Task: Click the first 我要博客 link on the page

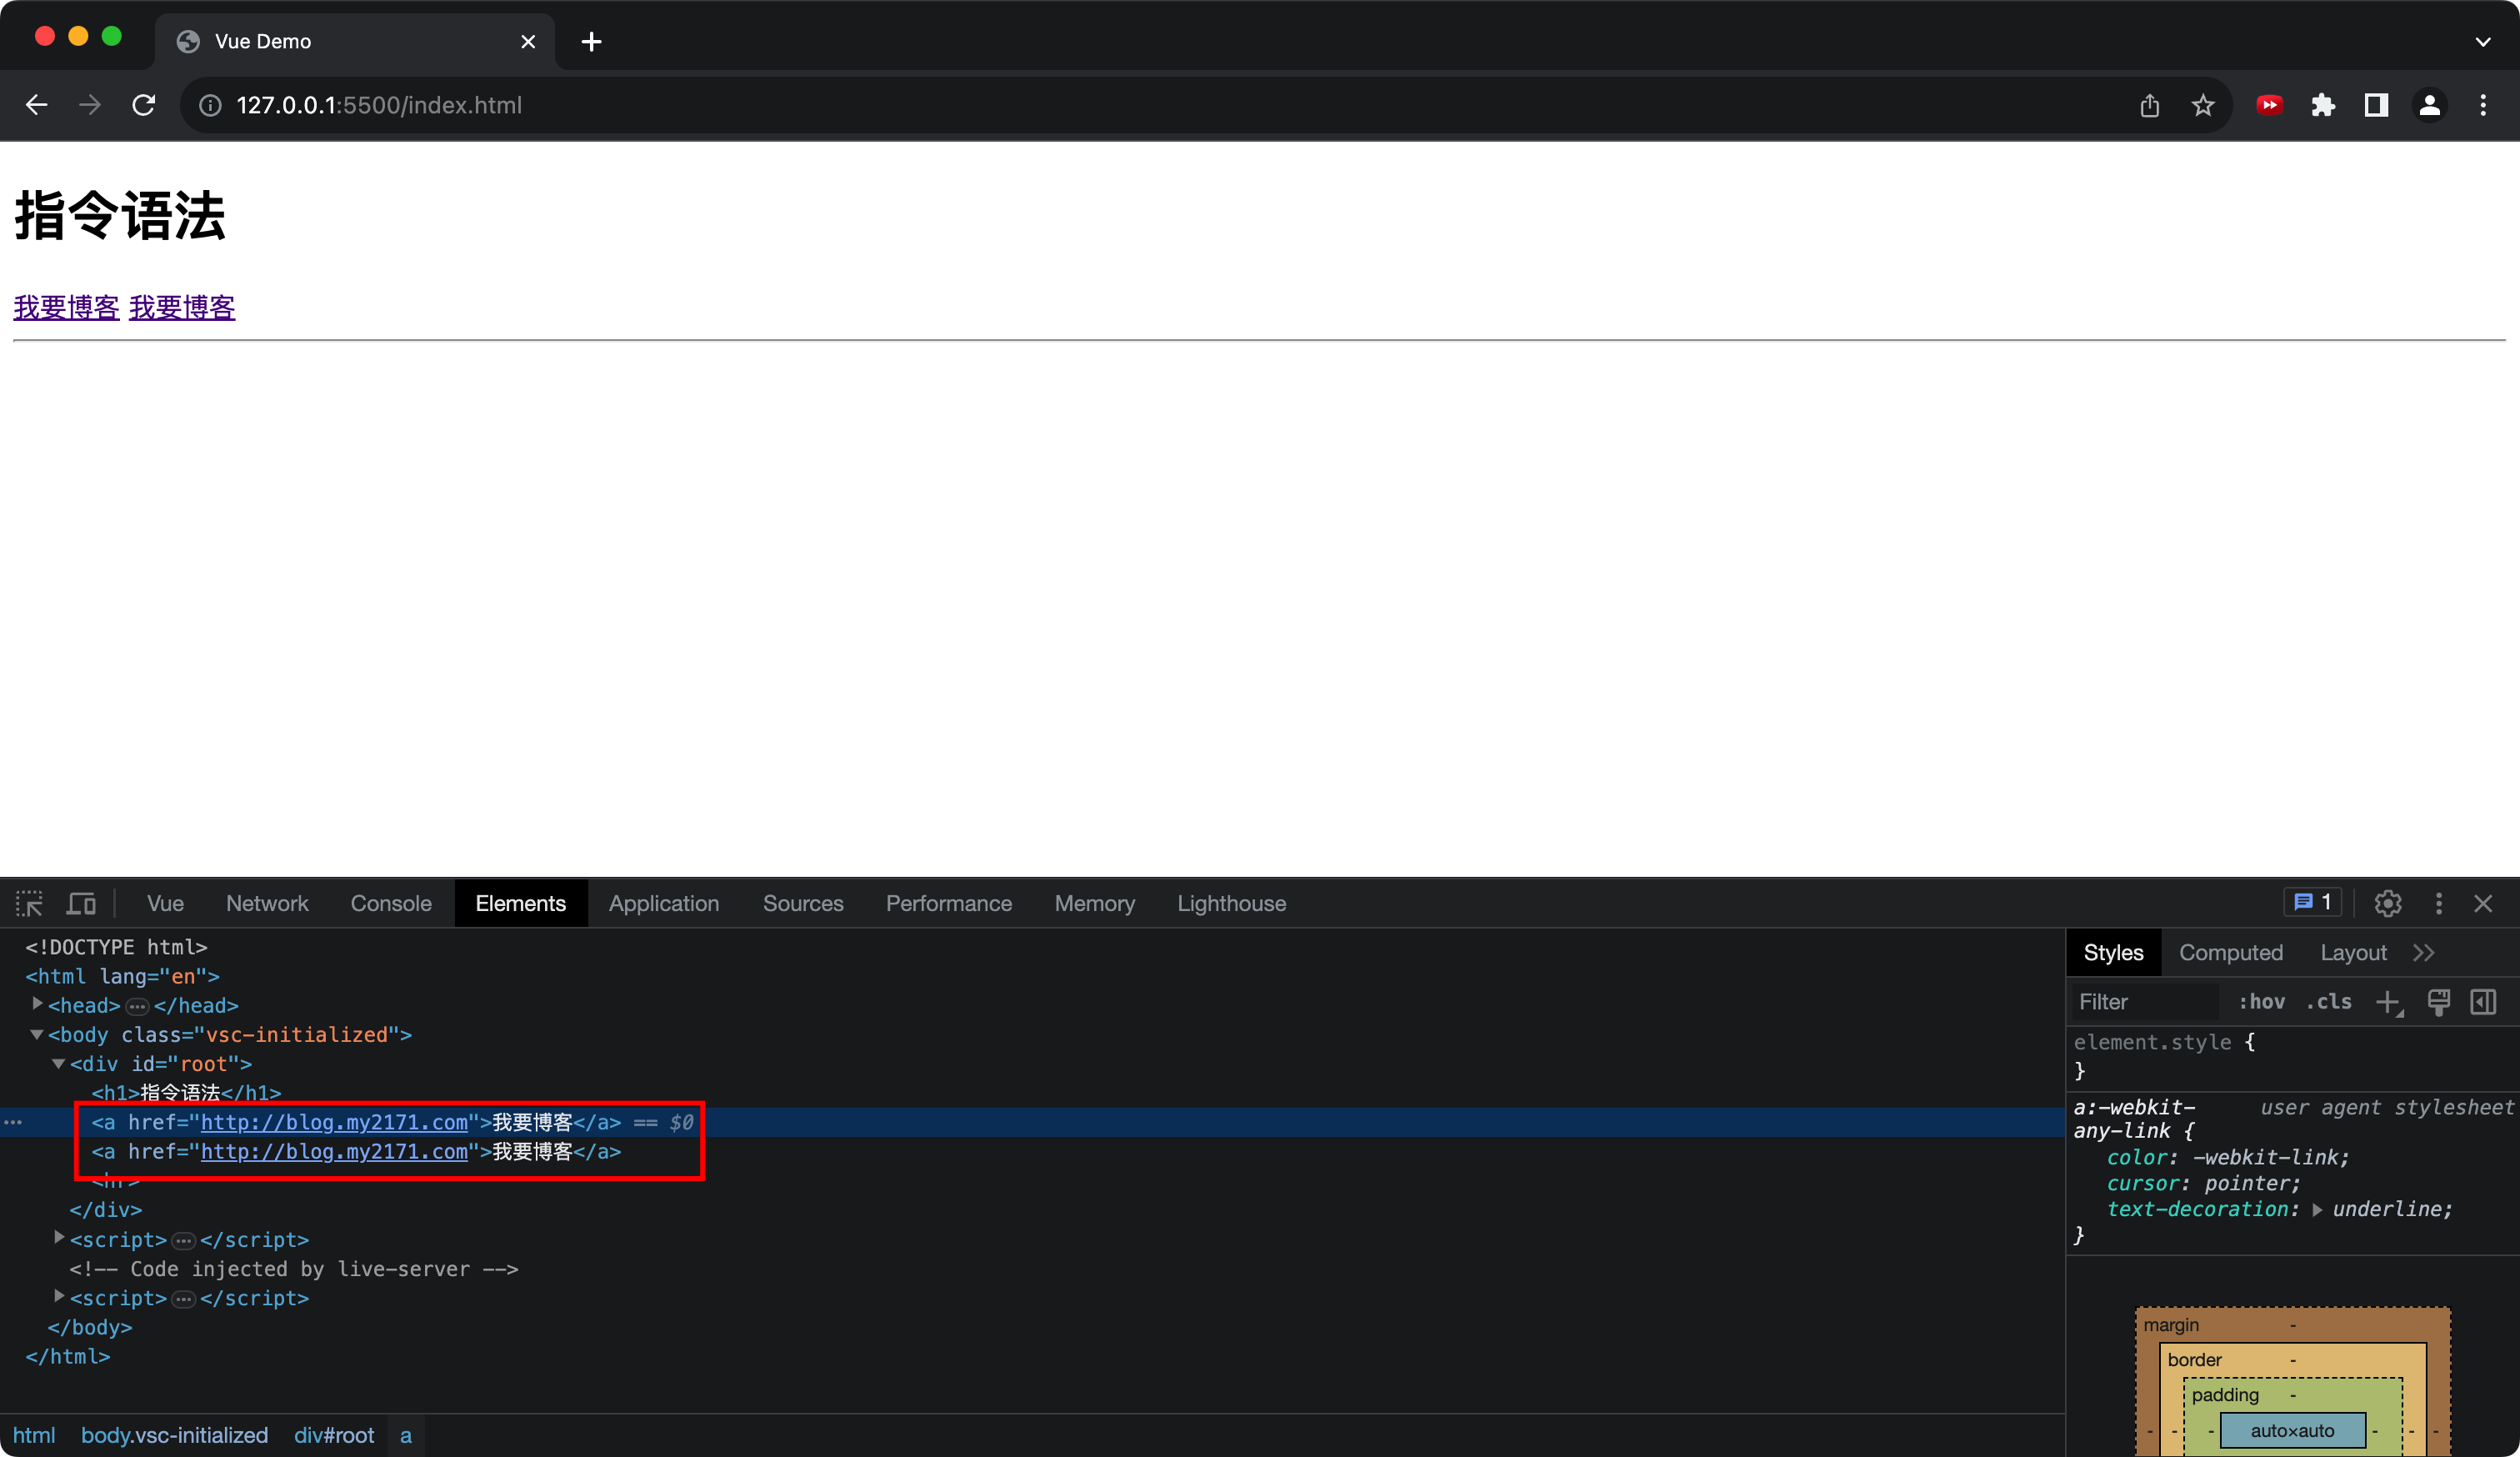Action: [x=66, y=307]
